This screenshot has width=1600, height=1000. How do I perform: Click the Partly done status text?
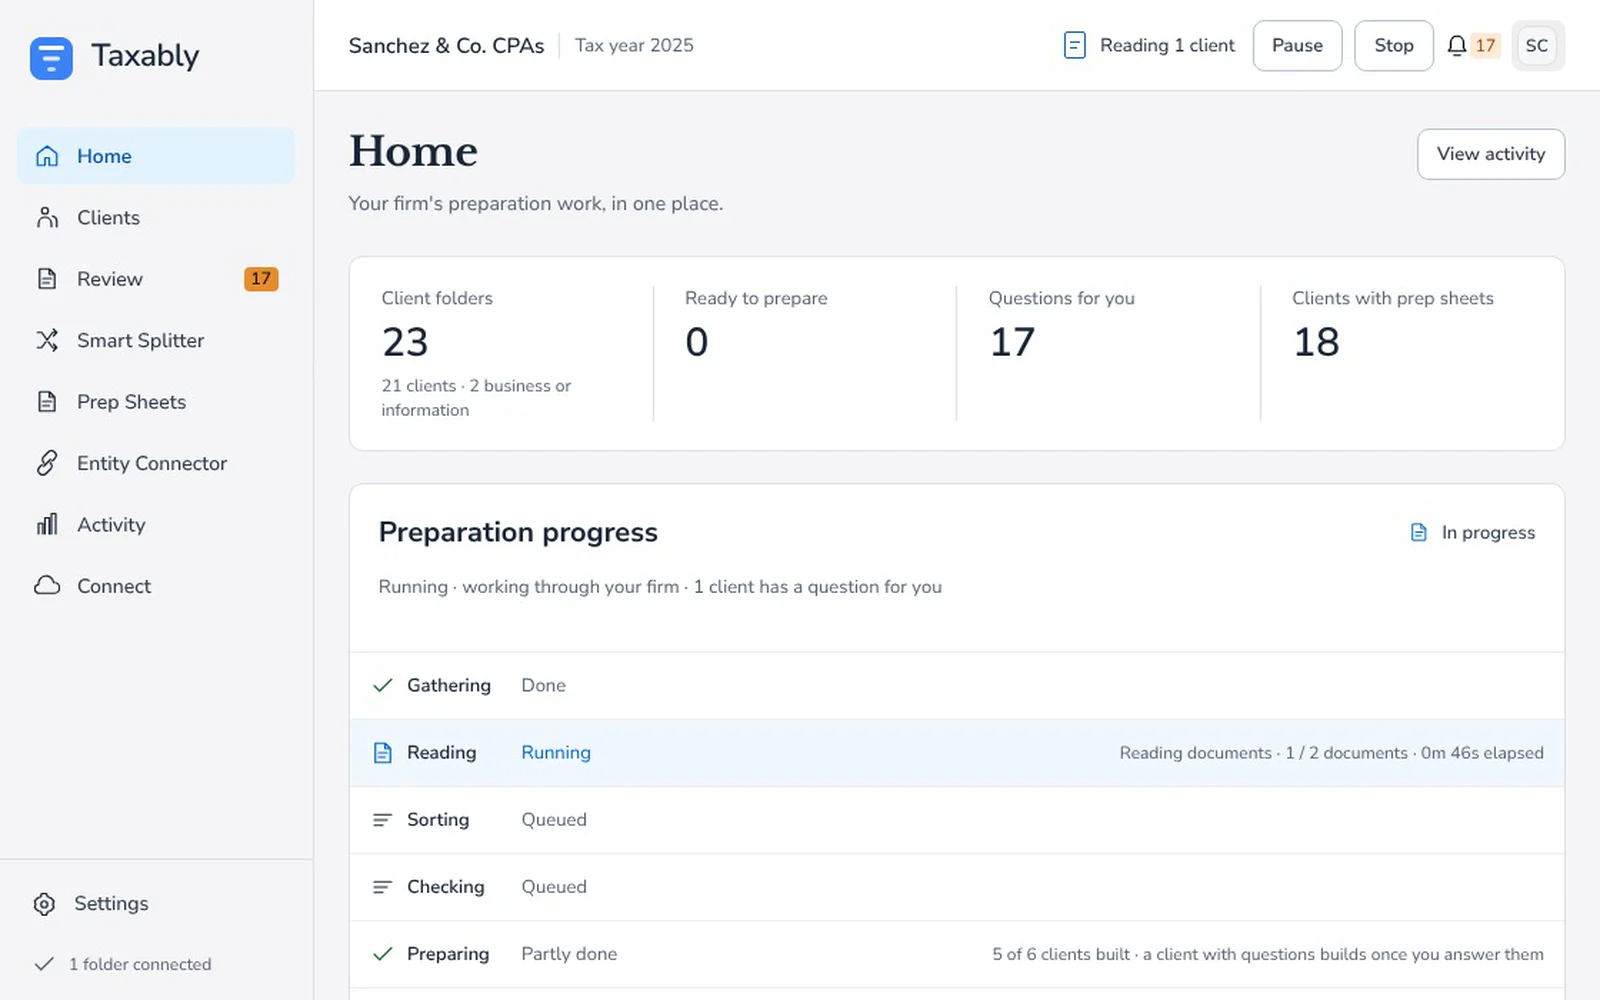pyautogui.click(x=569, y=954)
